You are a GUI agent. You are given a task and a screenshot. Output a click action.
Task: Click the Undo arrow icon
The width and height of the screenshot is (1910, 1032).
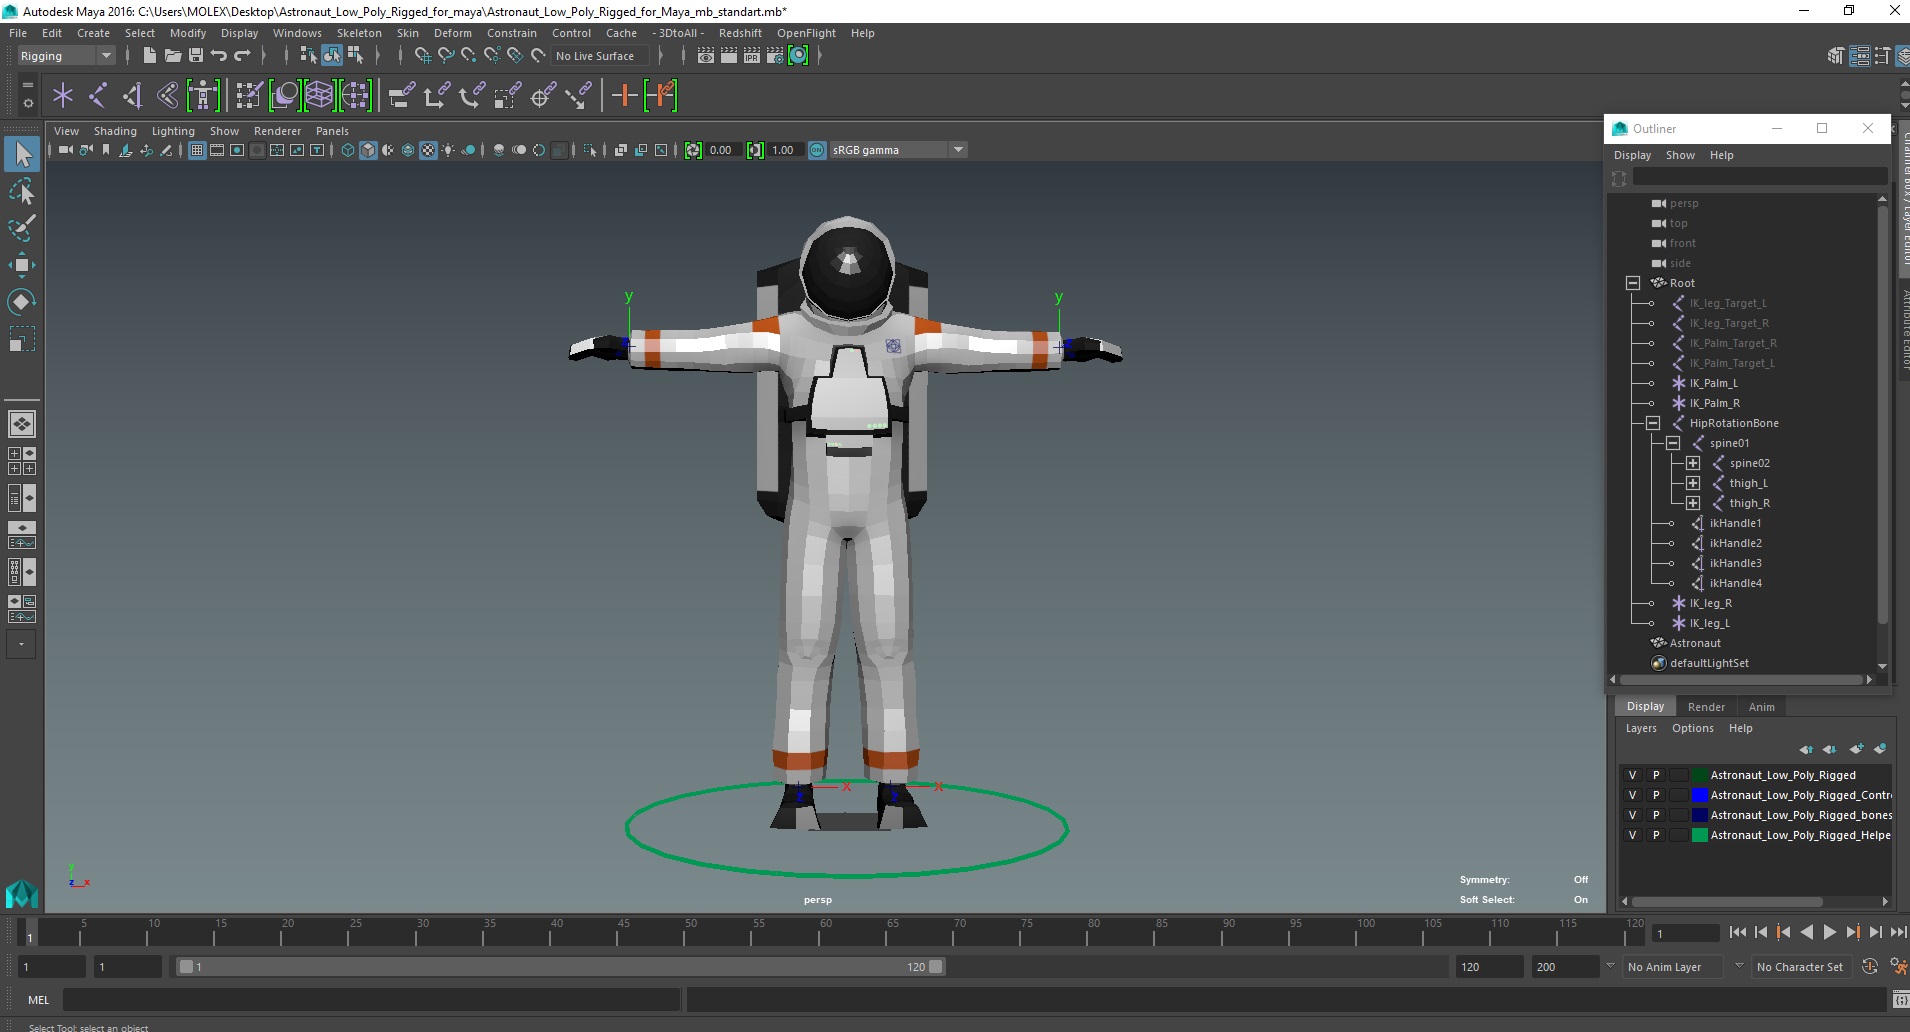[x=219, y=56]
